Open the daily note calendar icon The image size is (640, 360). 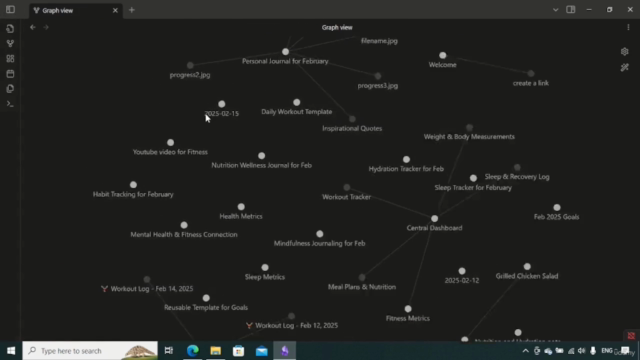click(10, 74)
